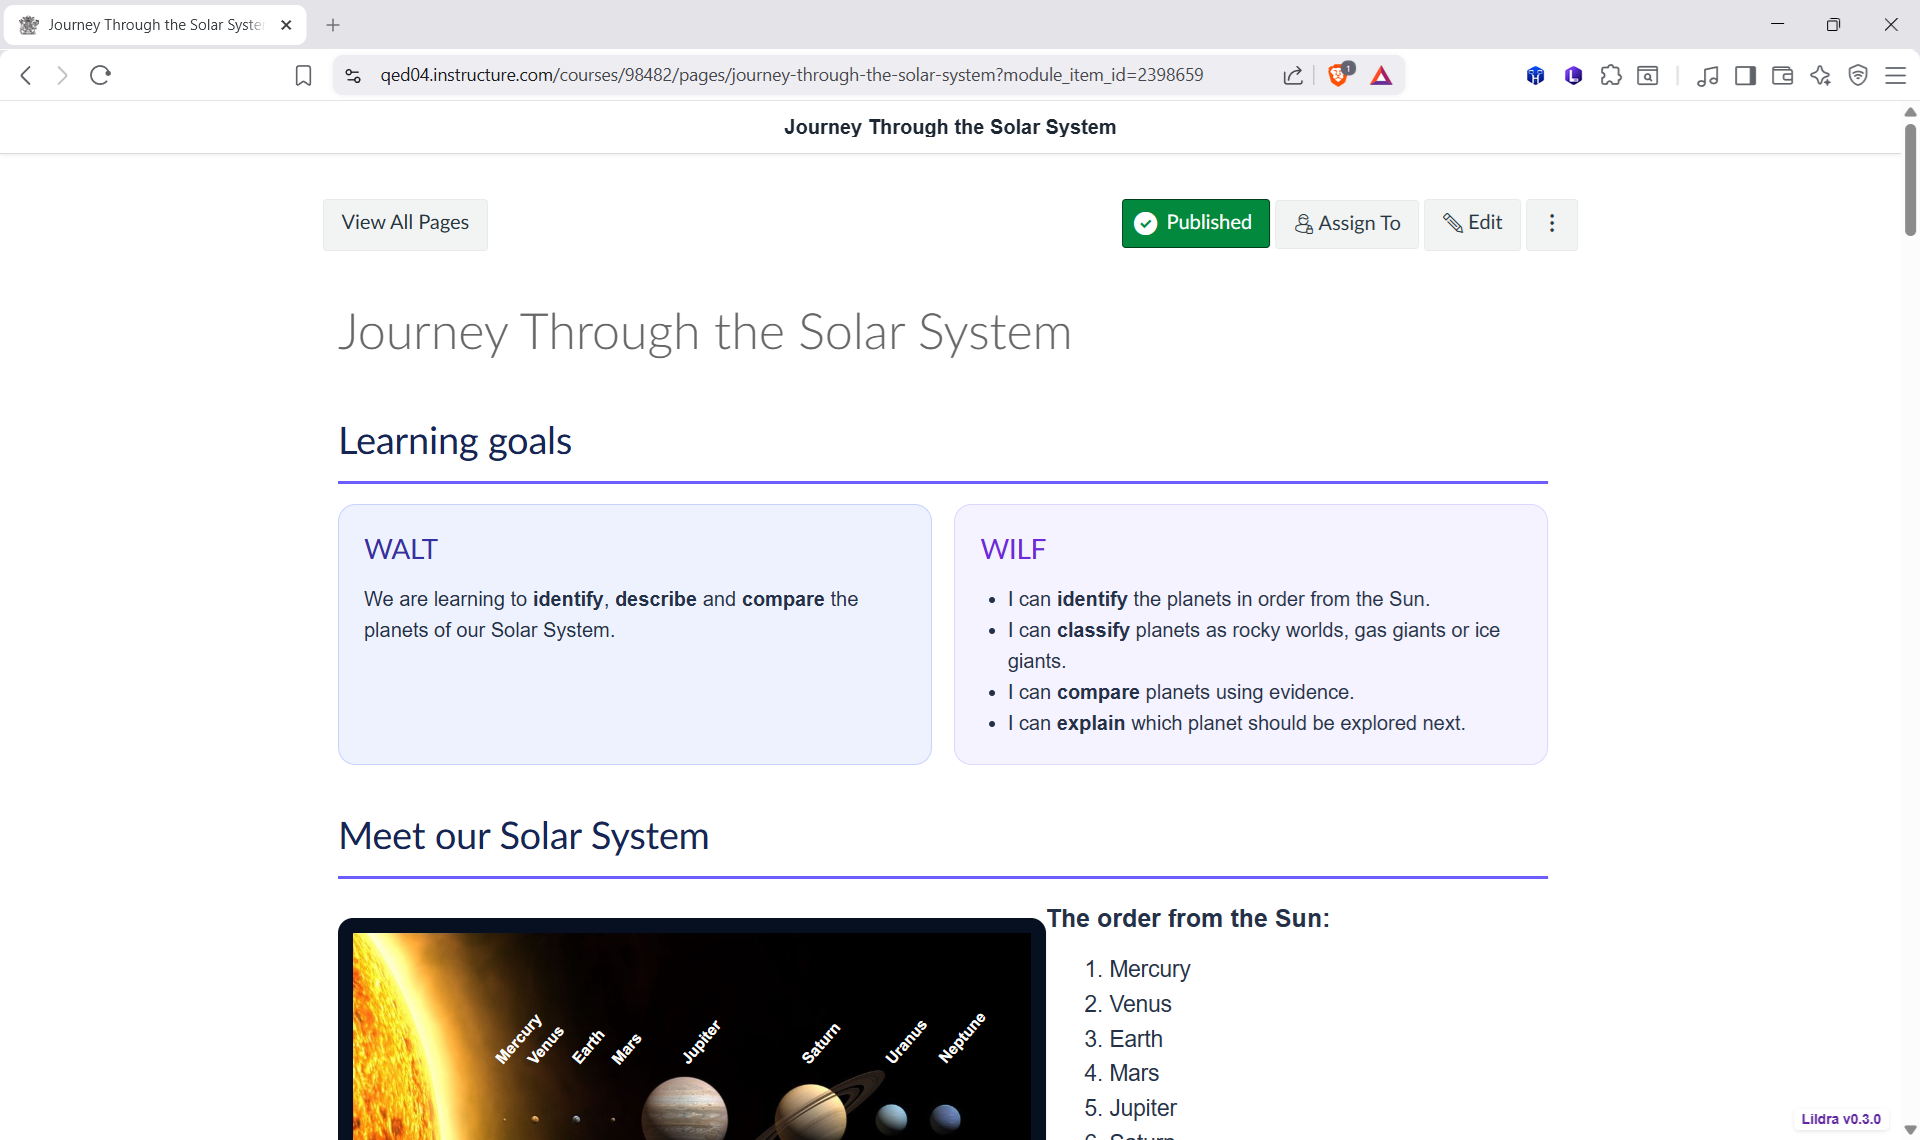
Task: Open the Brave Rewards triangle icon
Action: pyautogui.click(x=1381, y=75)
